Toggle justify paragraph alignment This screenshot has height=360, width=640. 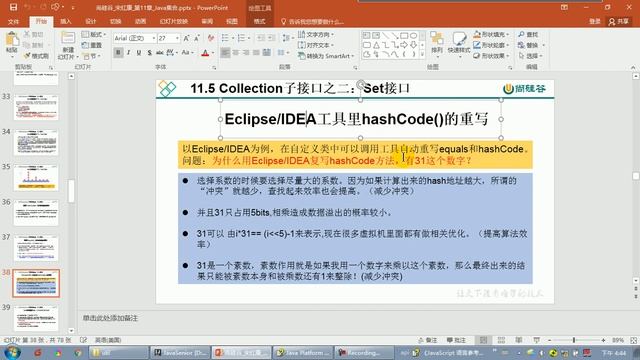256,52
